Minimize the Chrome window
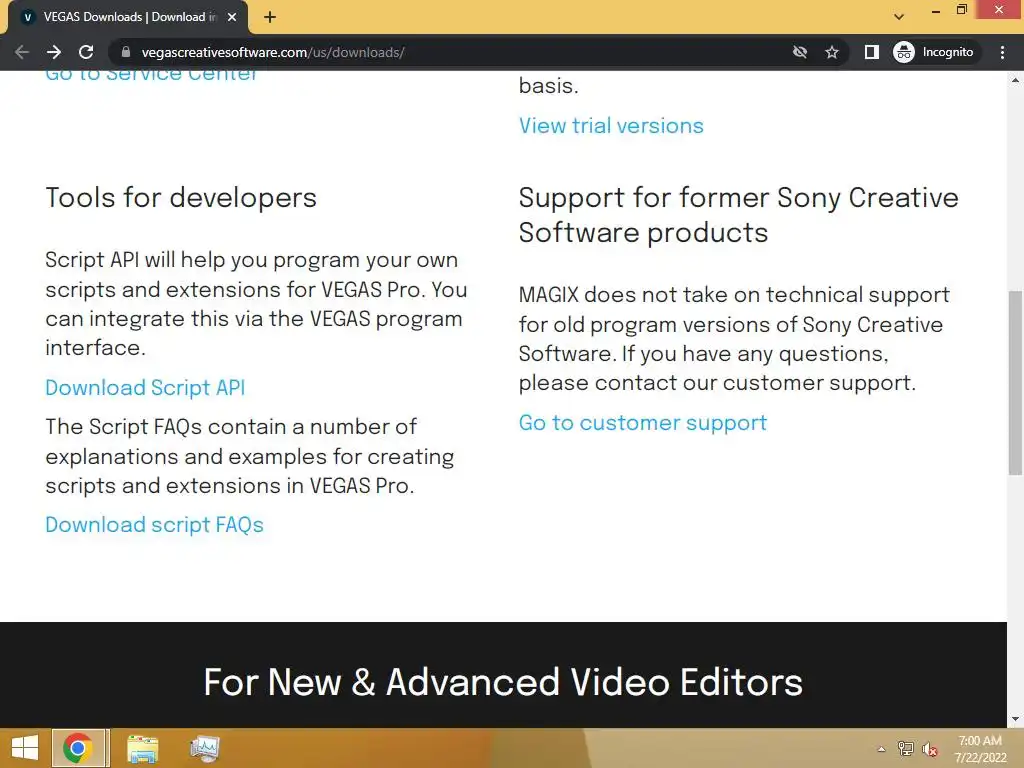1024x768 pixels. coord(936,10)
